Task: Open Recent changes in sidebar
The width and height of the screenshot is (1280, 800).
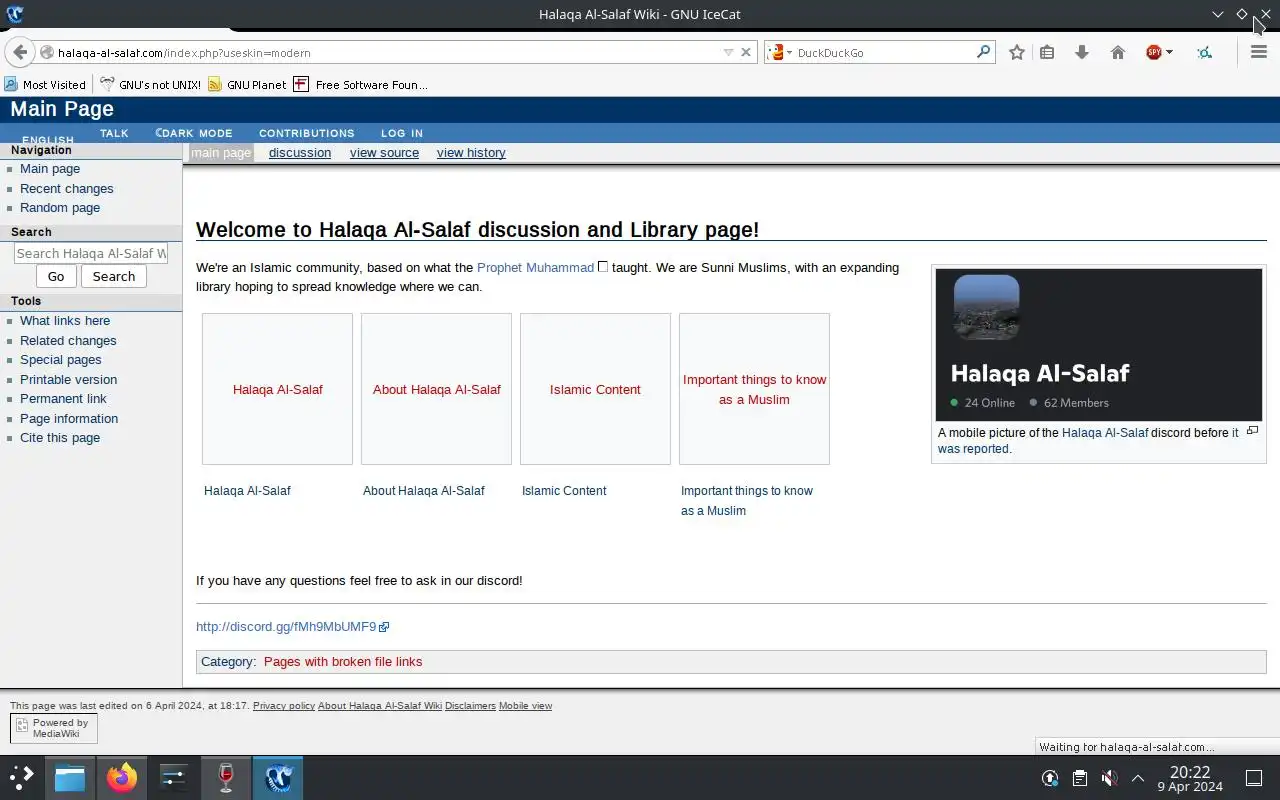Action: pyautogui.click(x=67, y=189)
